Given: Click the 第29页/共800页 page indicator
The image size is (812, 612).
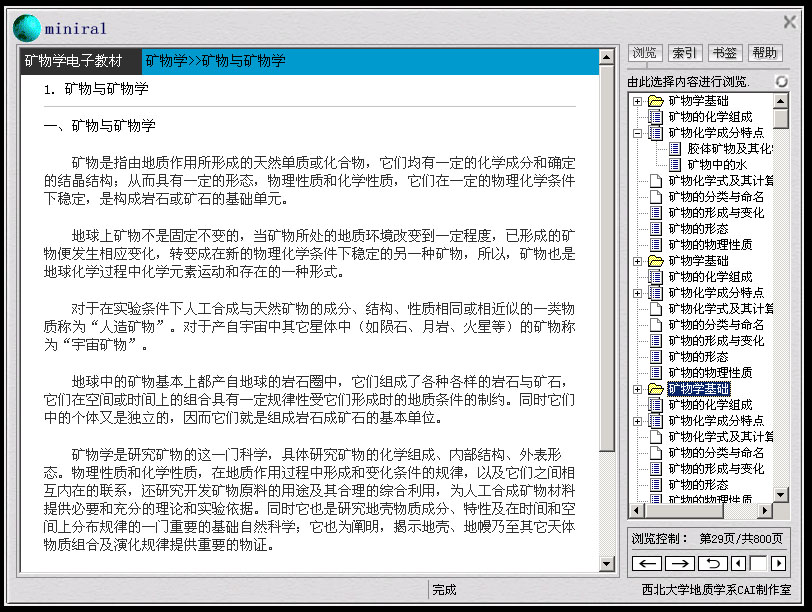Looking at the screenshot, I should coord(741,538).
